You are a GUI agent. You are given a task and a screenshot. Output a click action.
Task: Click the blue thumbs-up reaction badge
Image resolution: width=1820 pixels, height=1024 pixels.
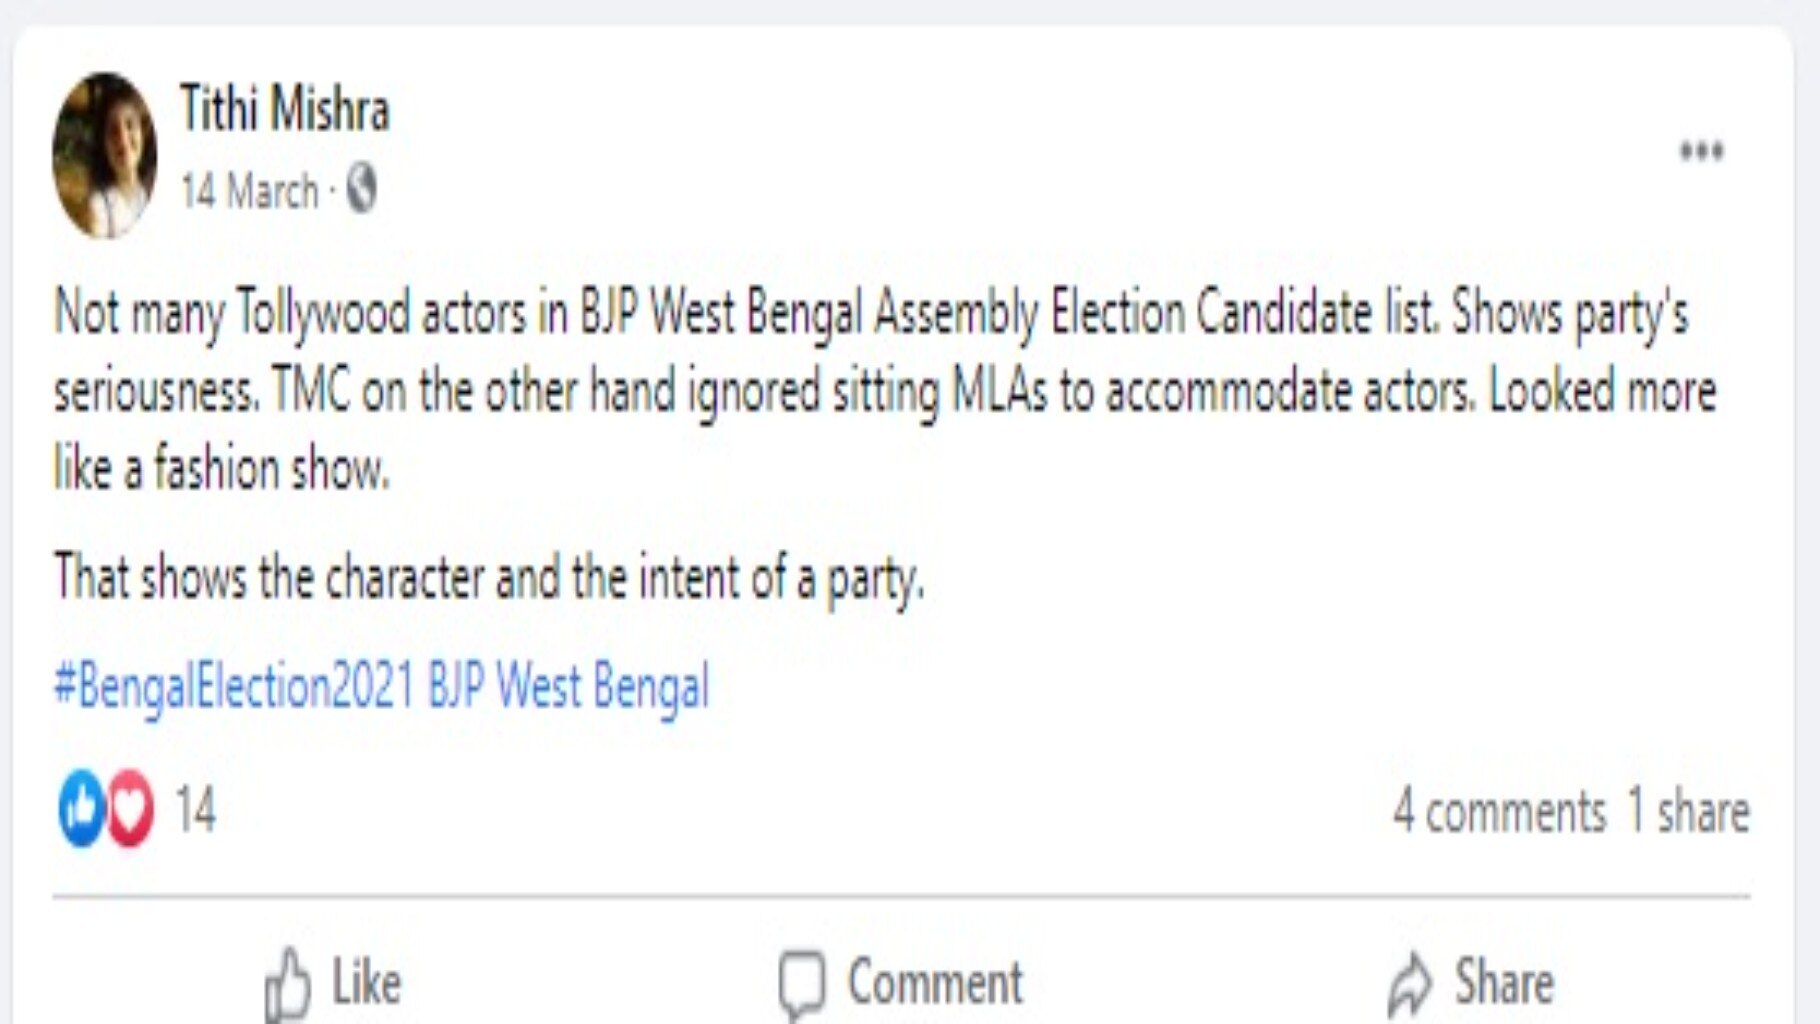click(x=81, y=808)
